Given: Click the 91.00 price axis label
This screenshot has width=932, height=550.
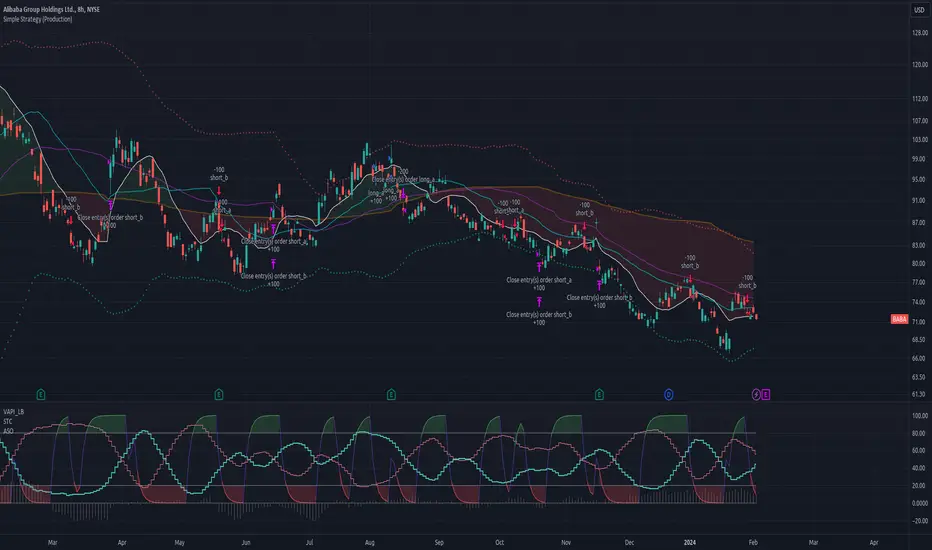Looking at the screenshot, I should [920, 200].
